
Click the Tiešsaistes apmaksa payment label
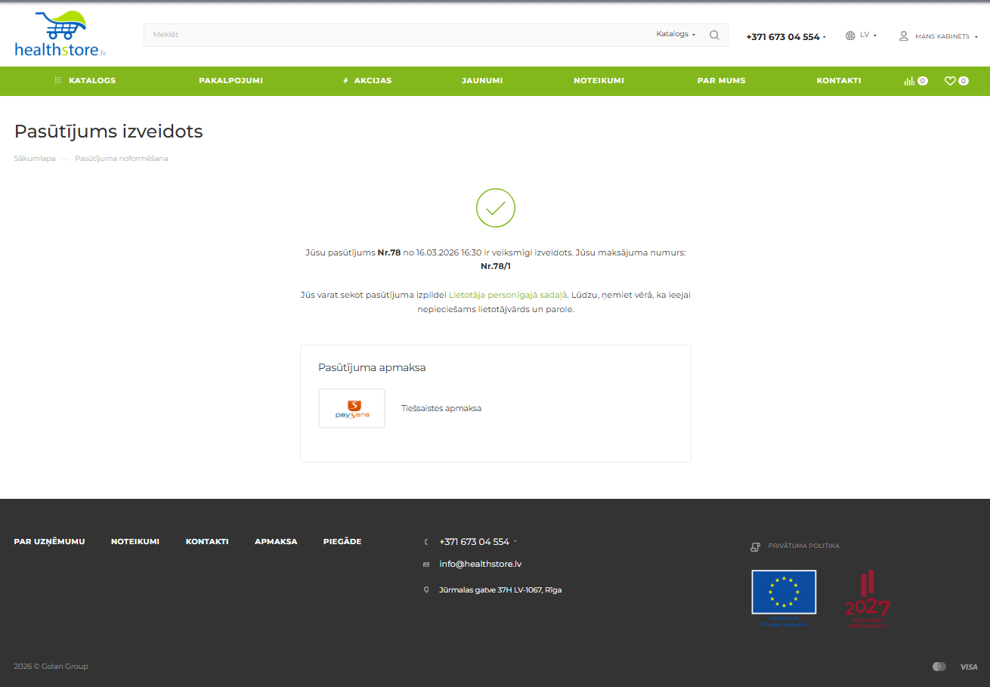click(x=441, y=409)
